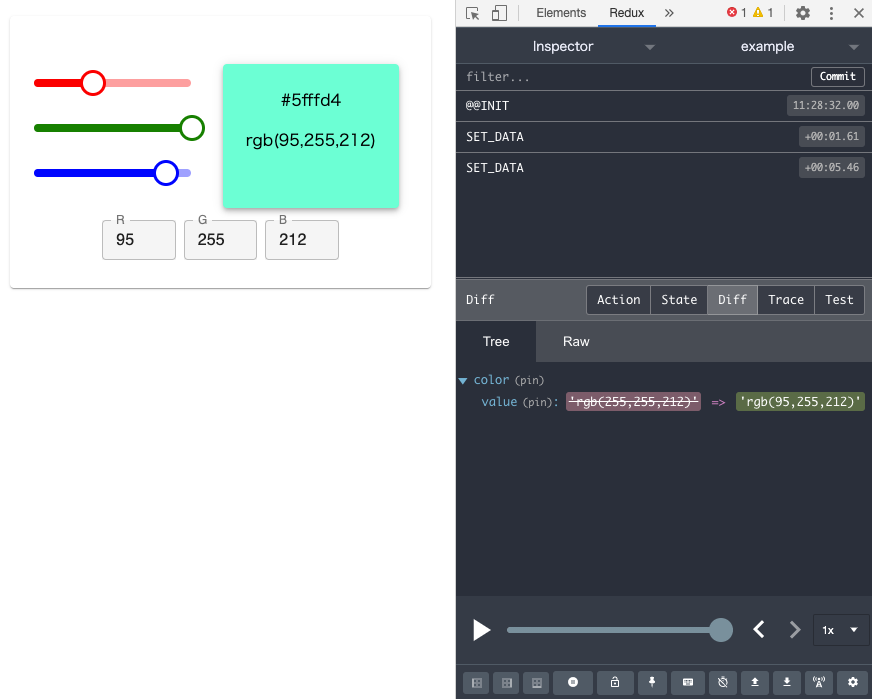Pin the value key

[539, 402]
